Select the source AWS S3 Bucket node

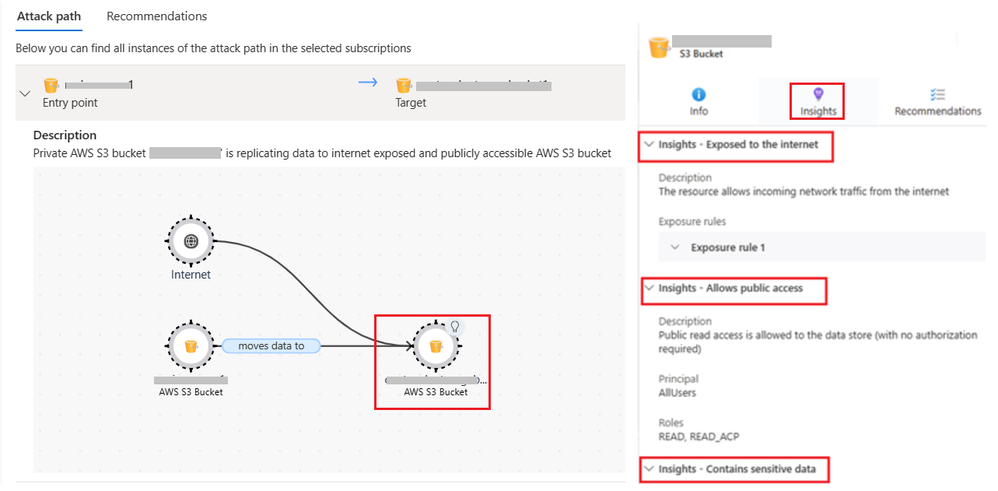tap(190, 346)
